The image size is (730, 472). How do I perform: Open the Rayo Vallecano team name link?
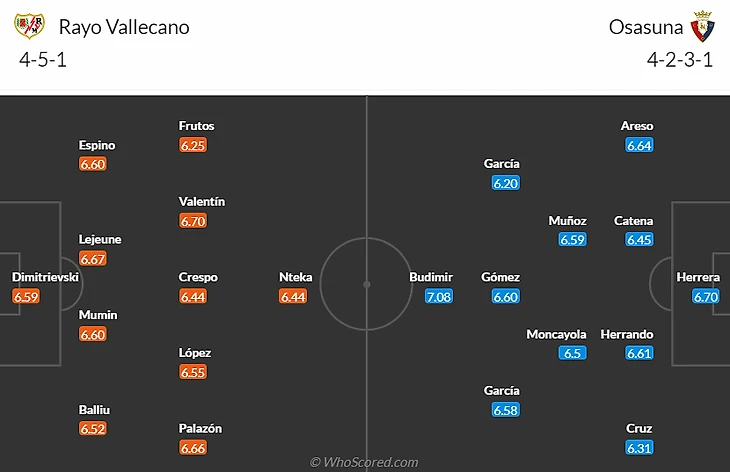click(x=124, y=27)
